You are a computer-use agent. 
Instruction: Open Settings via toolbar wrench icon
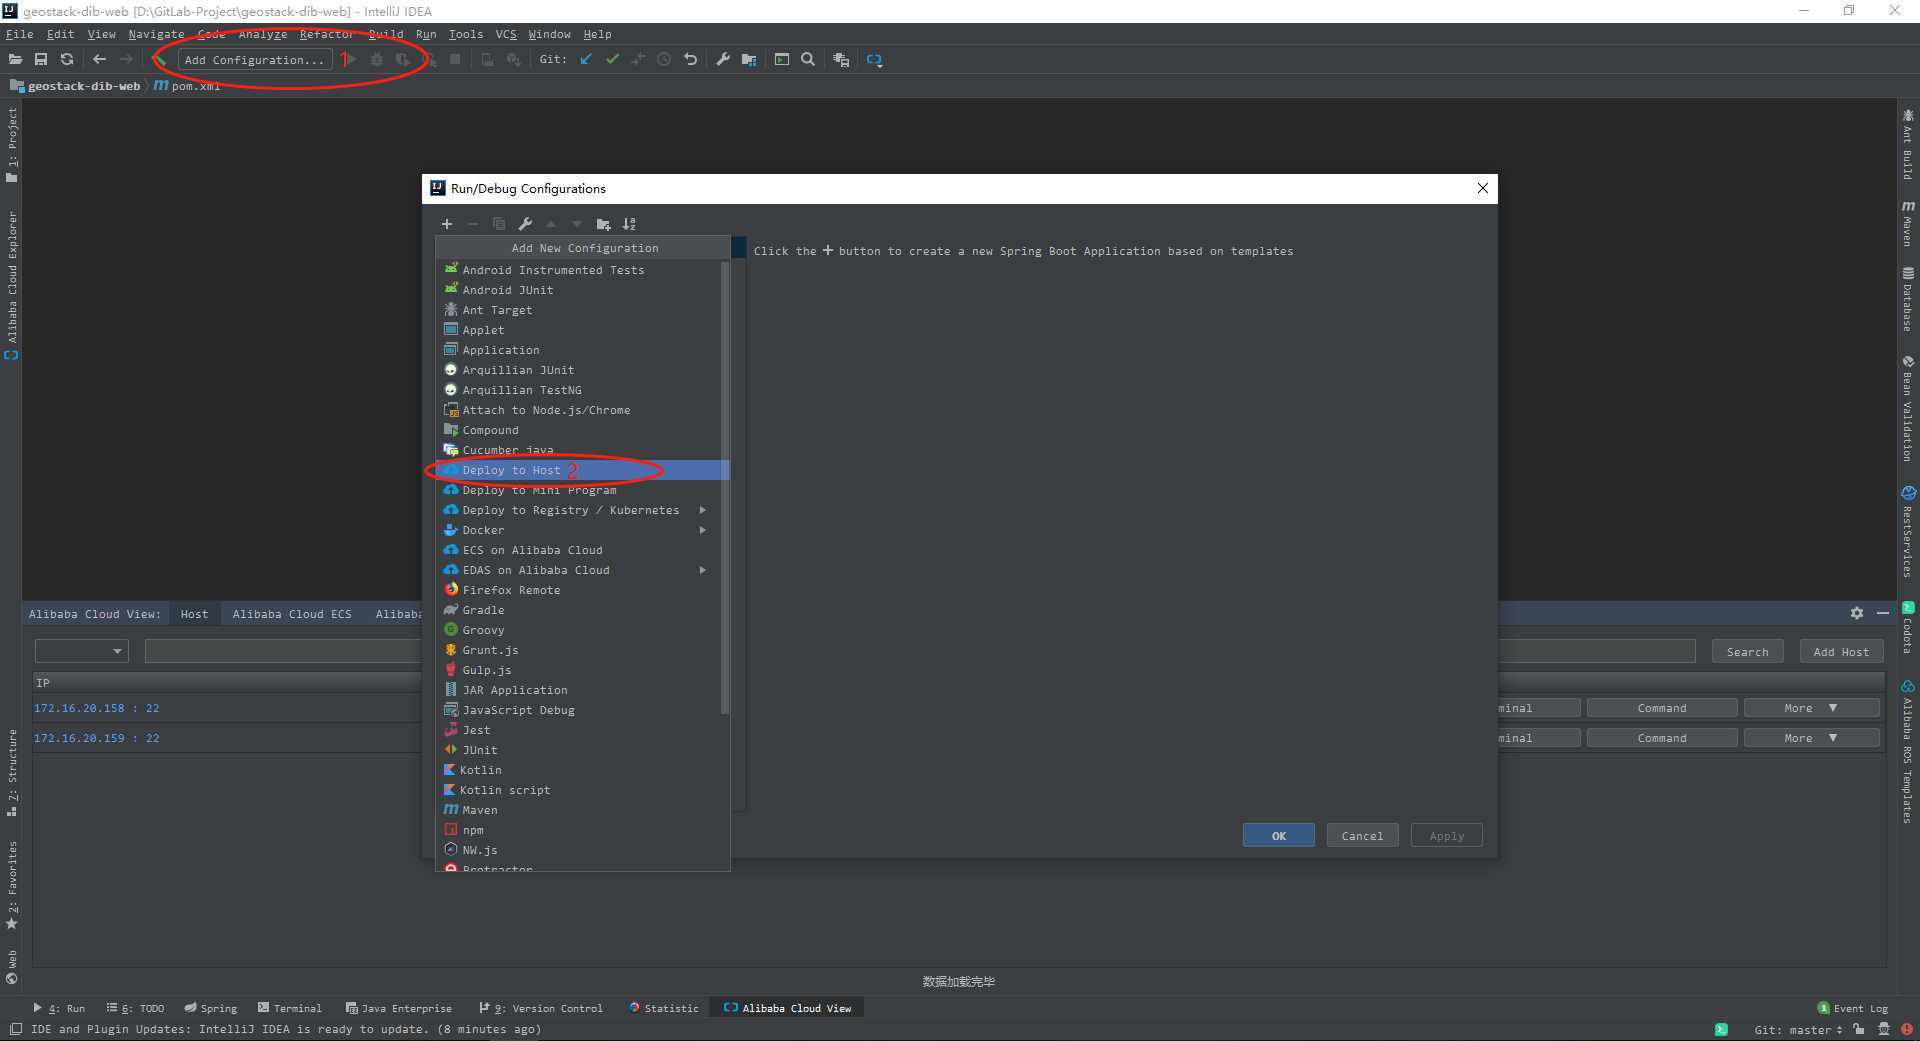click(x=723, y=60)
